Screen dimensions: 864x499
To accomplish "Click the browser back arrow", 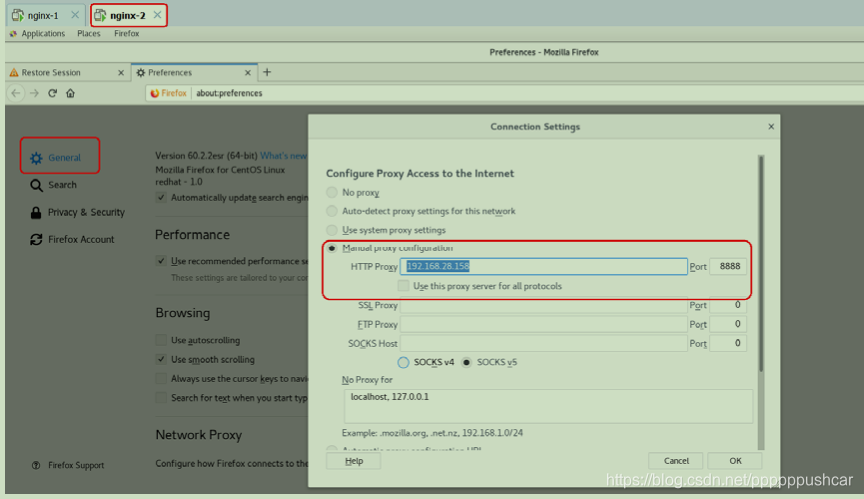I will coord(16,93).
